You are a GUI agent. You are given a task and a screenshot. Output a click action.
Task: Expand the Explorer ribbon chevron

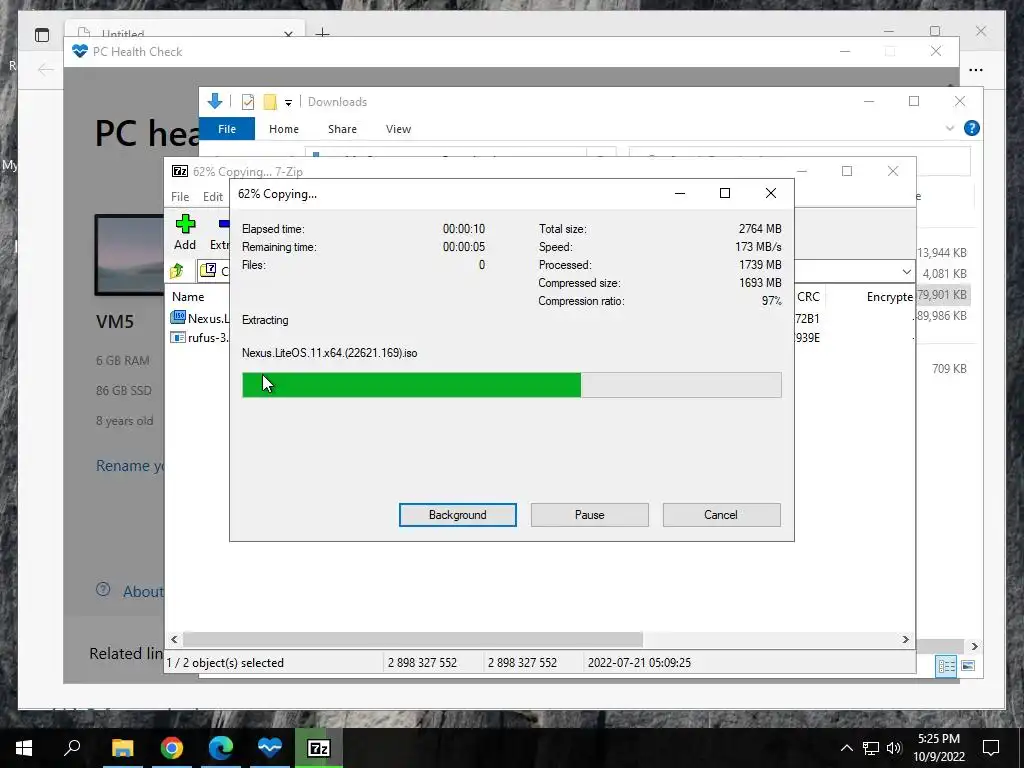pyautogui.click(x=950, y=129)
